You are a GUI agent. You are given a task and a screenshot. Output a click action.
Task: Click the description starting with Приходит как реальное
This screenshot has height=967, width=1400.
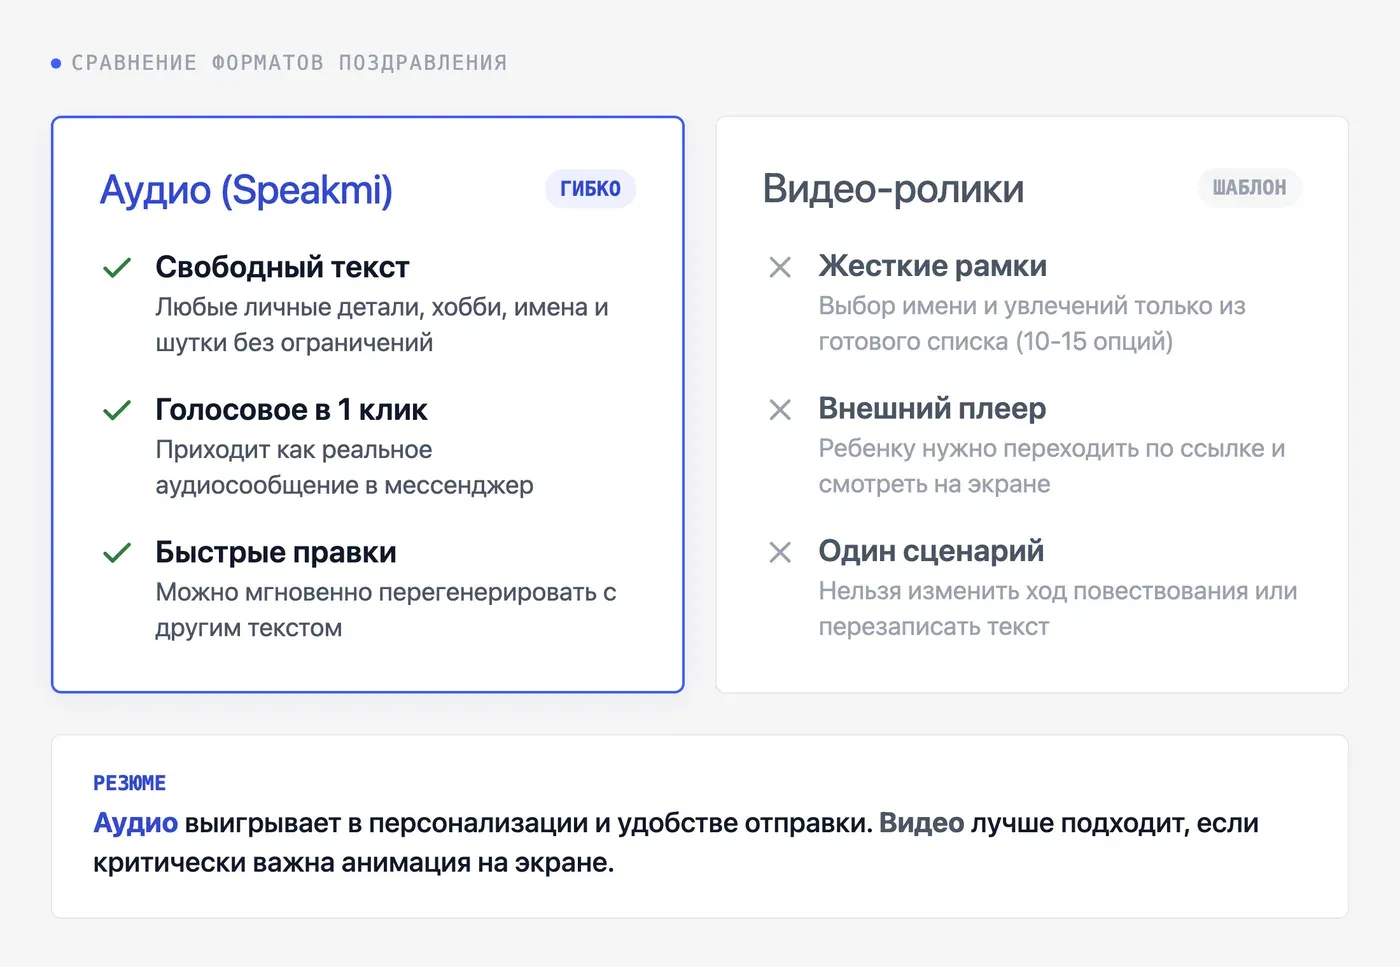click(x=344, y=467)
